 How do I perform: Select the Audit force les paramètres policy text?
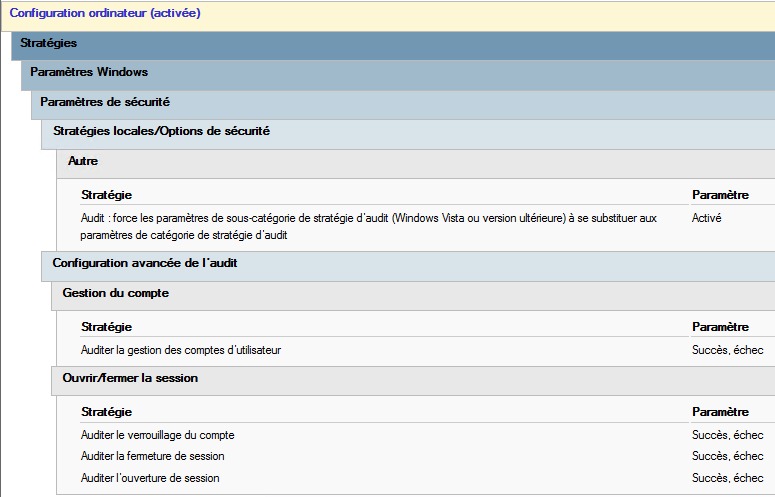click(x=368, y=226)
